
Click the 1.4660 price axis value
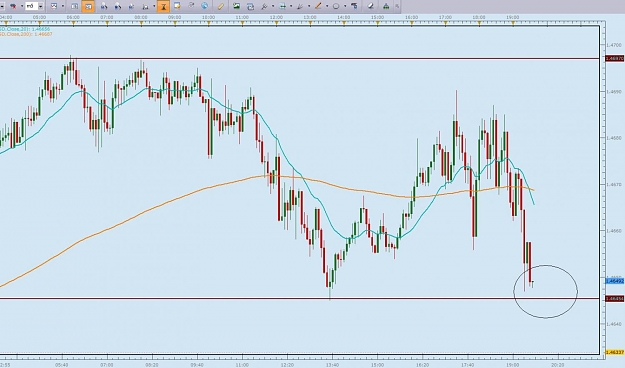click(x=613, y=231)
